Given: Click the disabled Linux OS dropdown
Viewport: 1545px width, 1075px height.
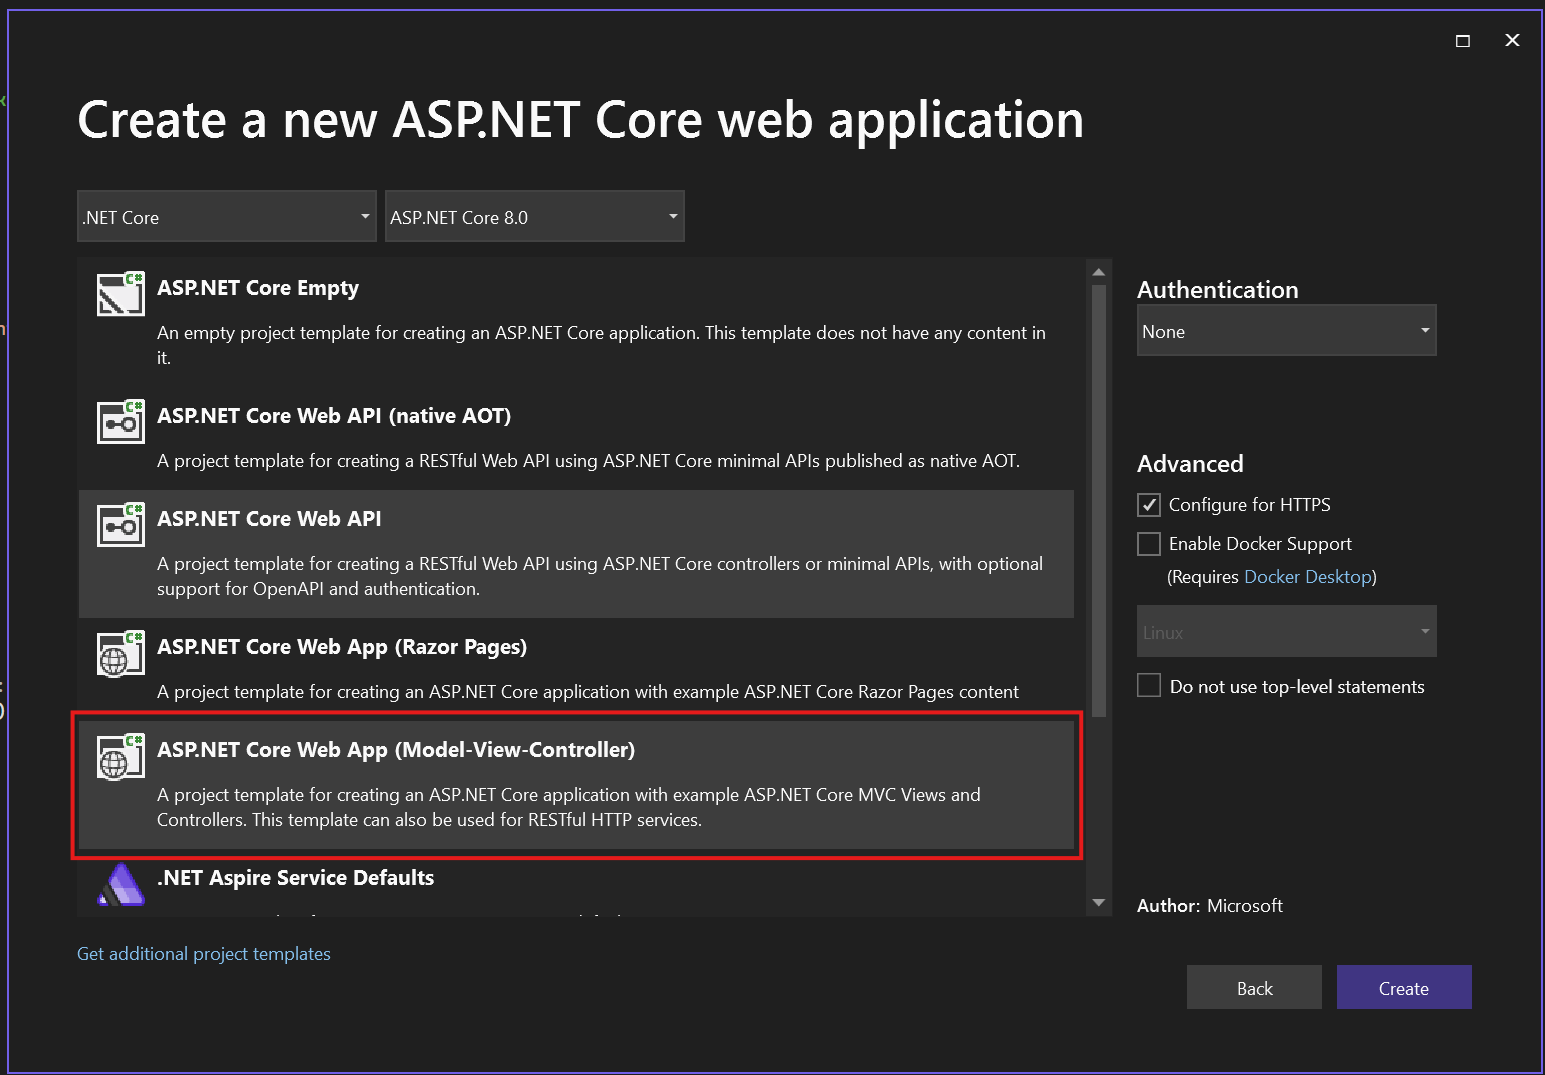Looking at the screenshot, I should coord(1287,631).
